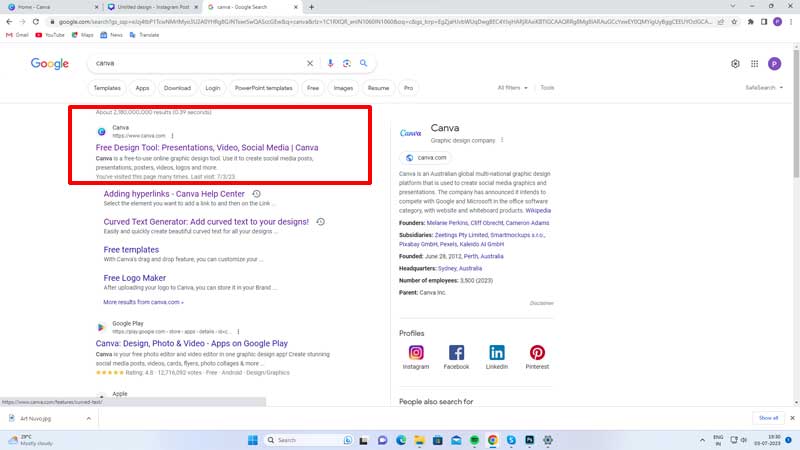Open the Free Logo Maker link
The image size is (800, 450).
[x=135, y=278]
